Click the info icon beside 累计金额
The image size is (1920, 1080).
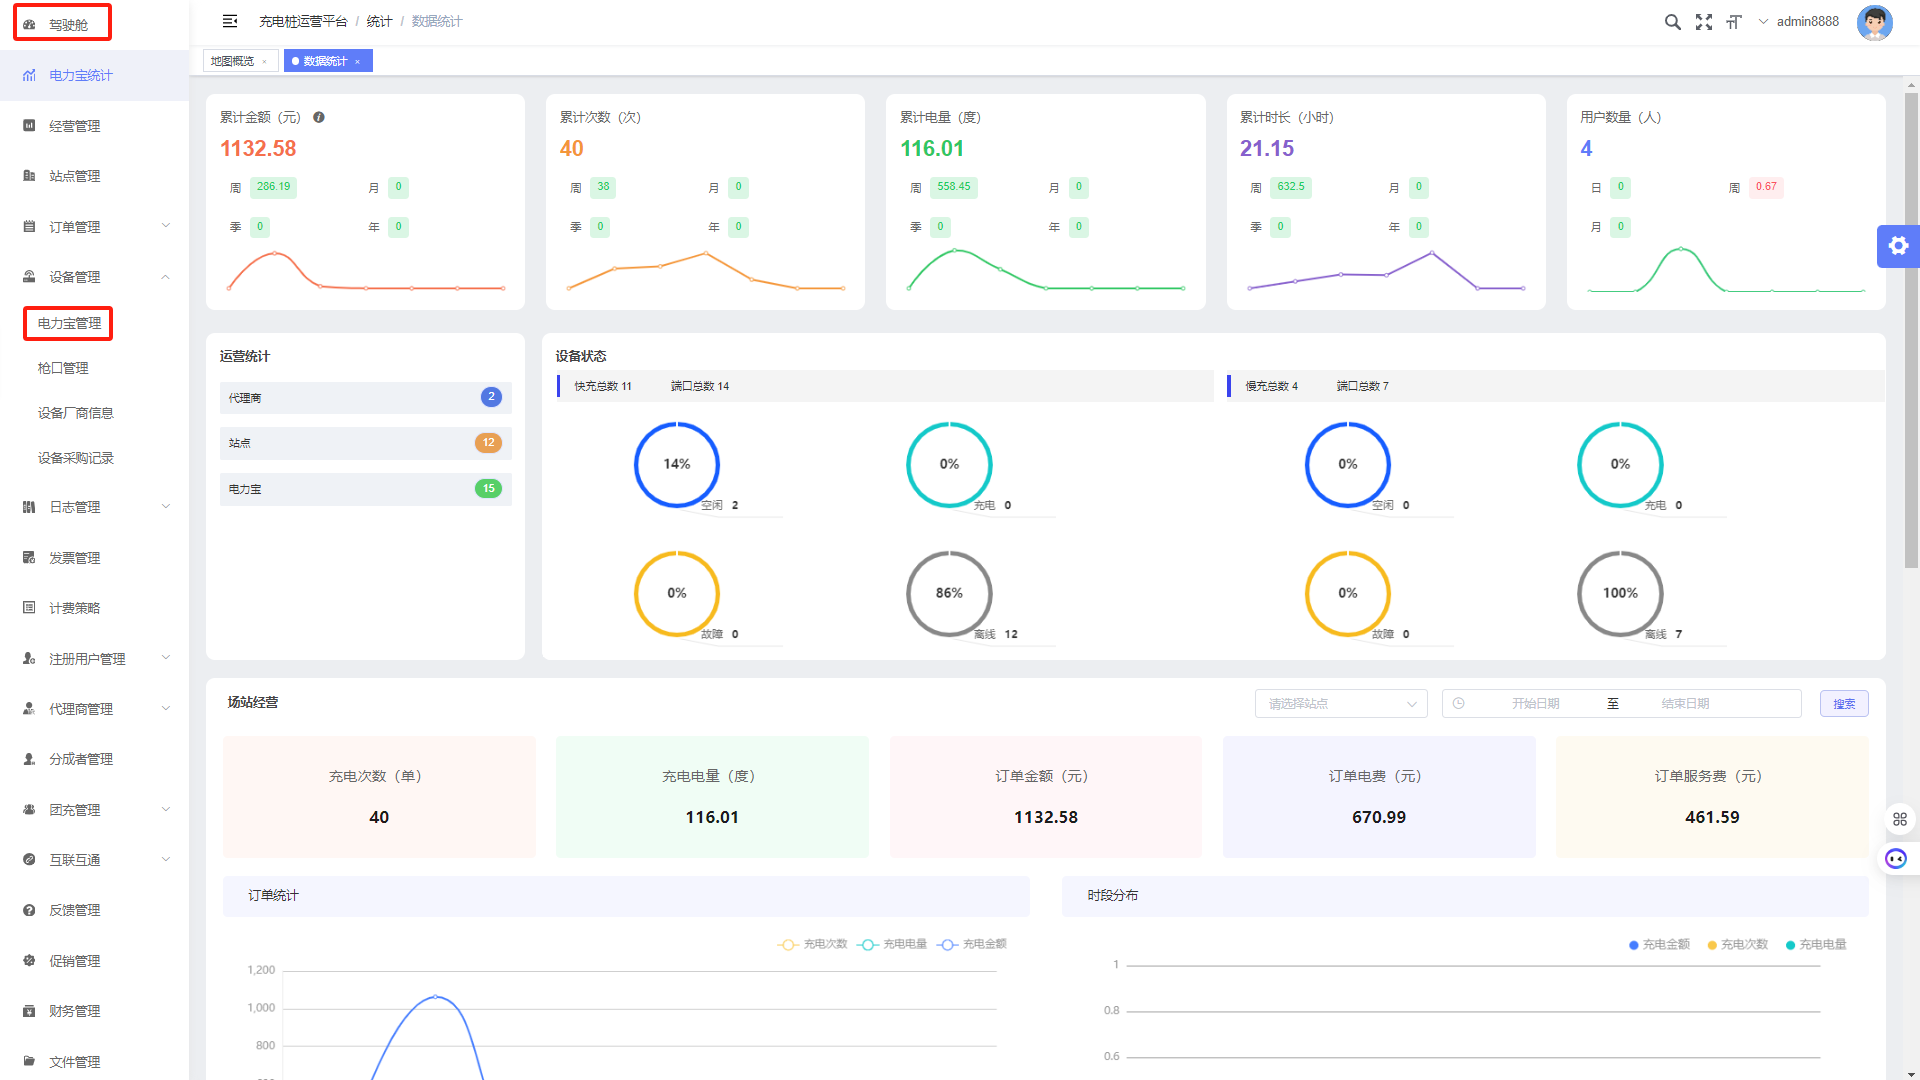click(x=319, y=117)
